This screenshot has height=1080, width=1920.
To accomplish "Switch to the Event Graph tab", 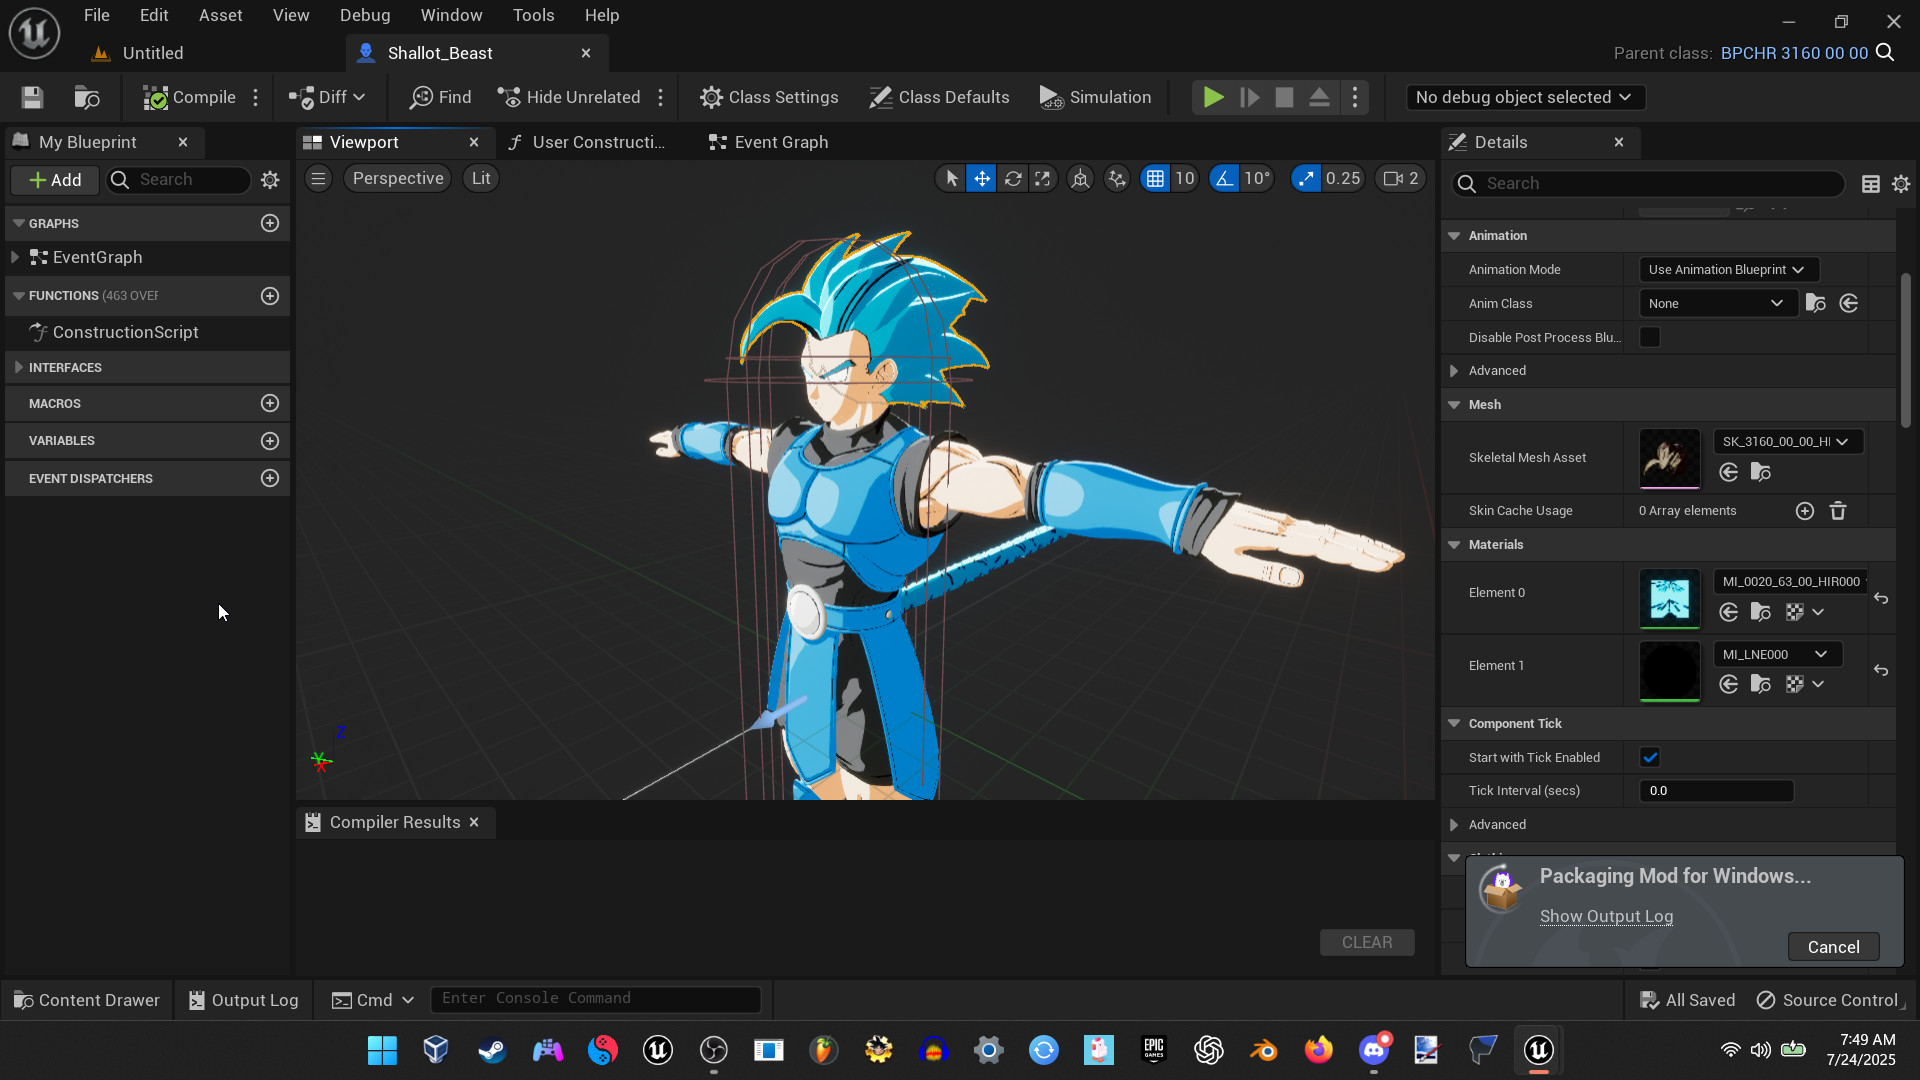I will [779, 142].
